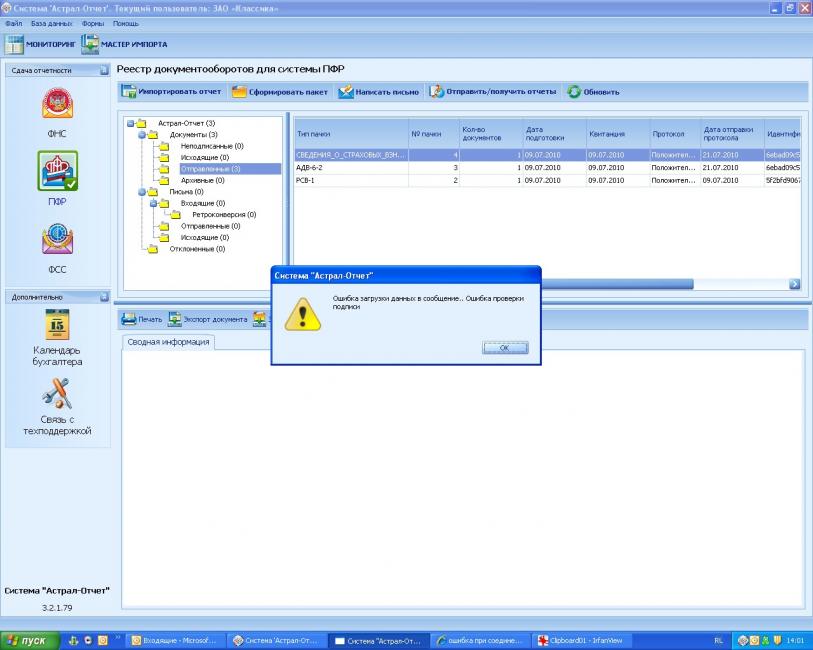Screen dimensions: 813x650
Task: Click Написать письмо envelope button
Action: coord(378,92)
